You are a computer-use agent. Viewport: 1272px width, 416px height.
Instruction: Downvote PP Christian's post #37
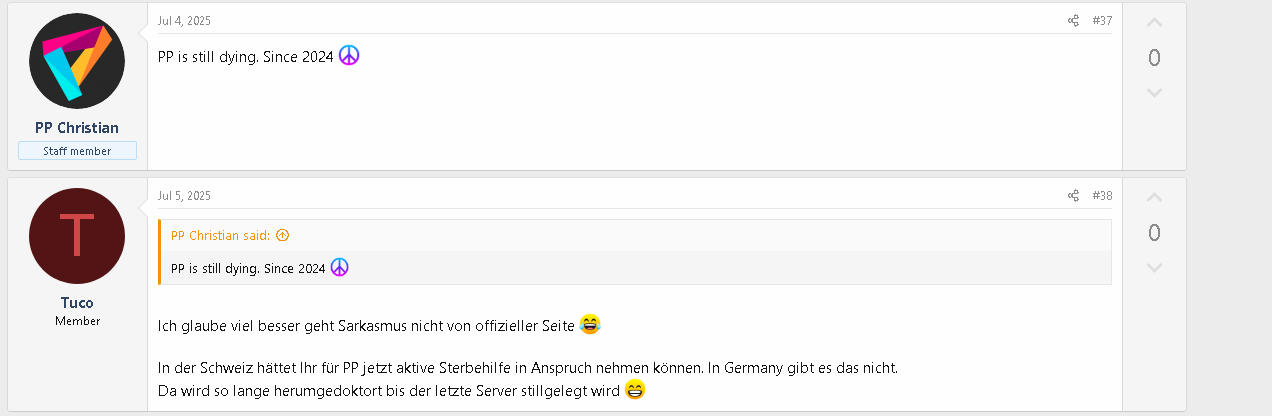coord(1154,93)
